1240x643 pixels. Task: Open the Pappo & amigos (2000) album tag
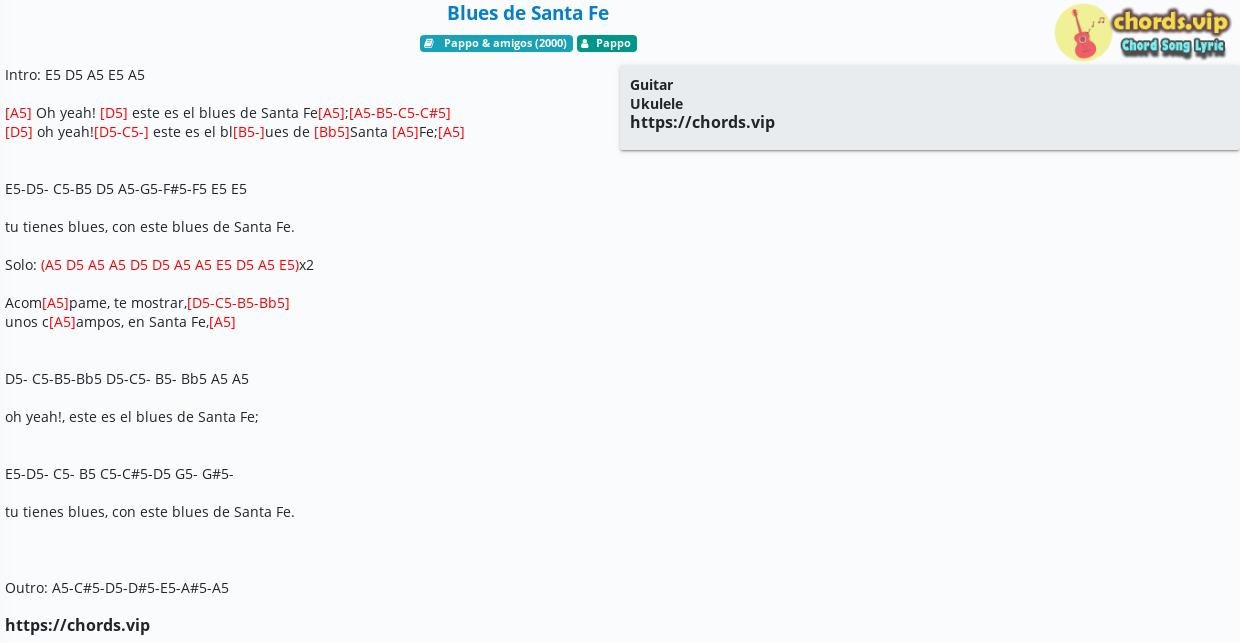click(x=496, y=44)
